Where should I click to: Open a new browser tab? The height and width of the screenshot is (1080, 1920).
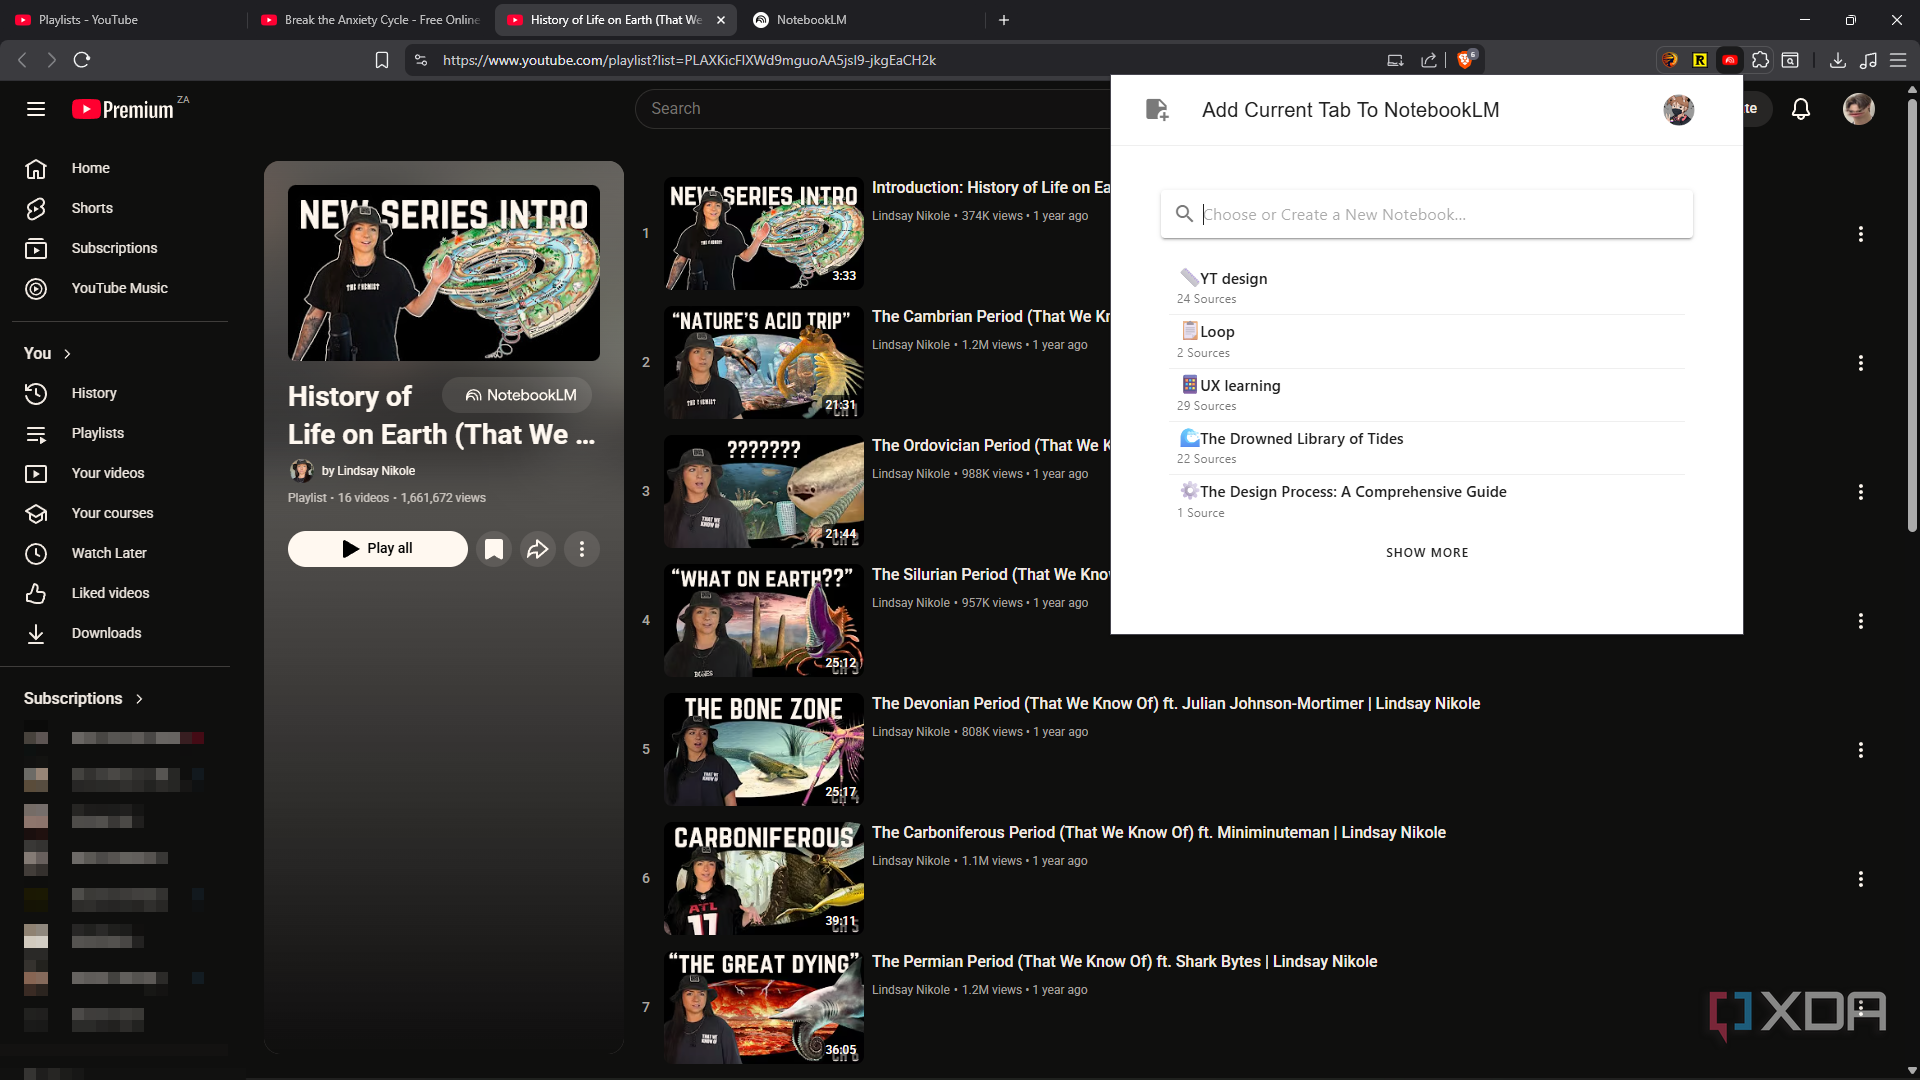click(1004, 20)
